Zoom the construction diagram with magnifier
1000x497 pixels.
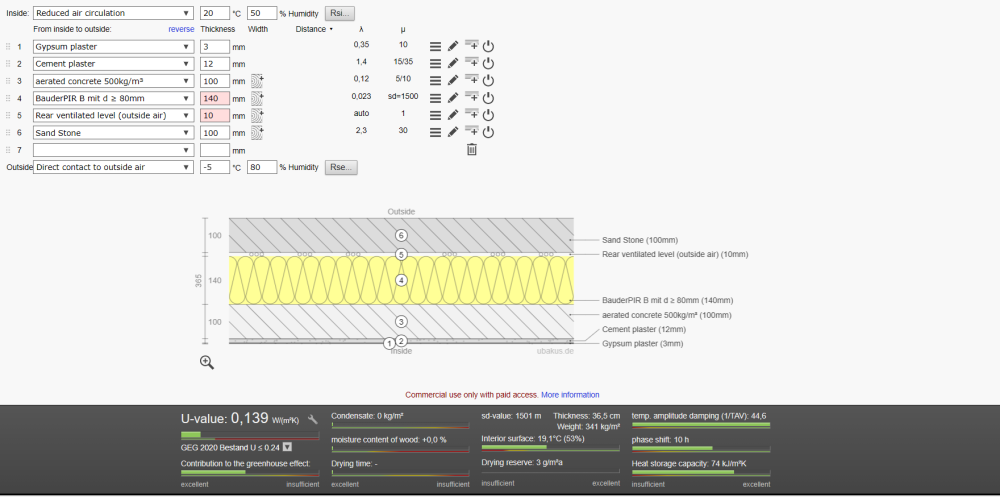(207, 362)
